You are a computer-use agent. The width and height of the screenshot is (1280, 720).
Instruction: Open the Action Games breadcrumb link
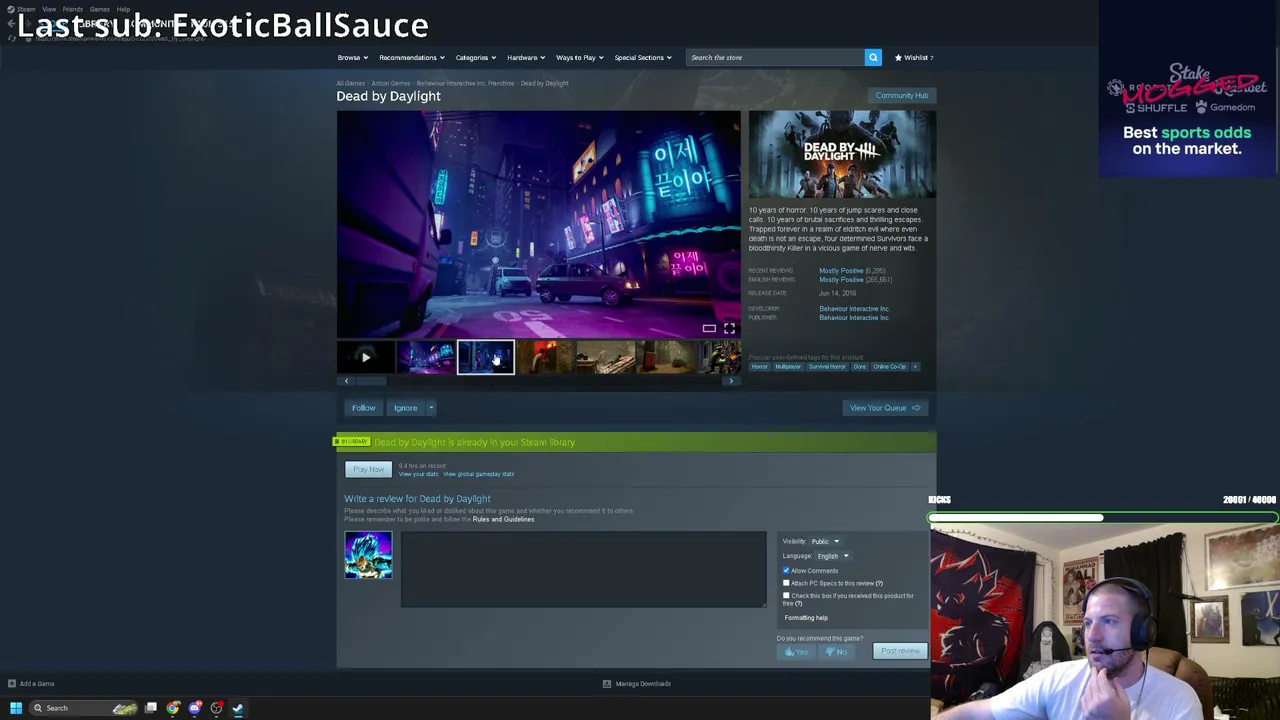click(391, 84)
